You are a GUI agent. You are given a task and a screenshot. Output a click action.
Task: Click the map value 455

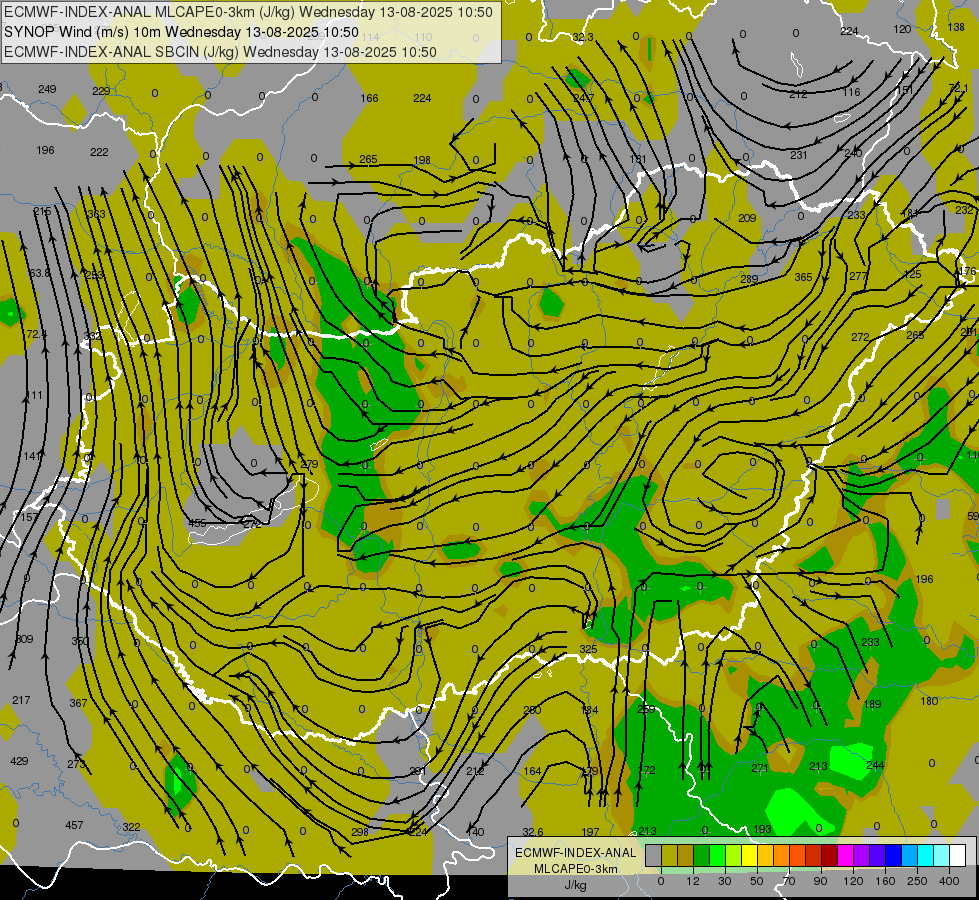[x=198, y=523]
